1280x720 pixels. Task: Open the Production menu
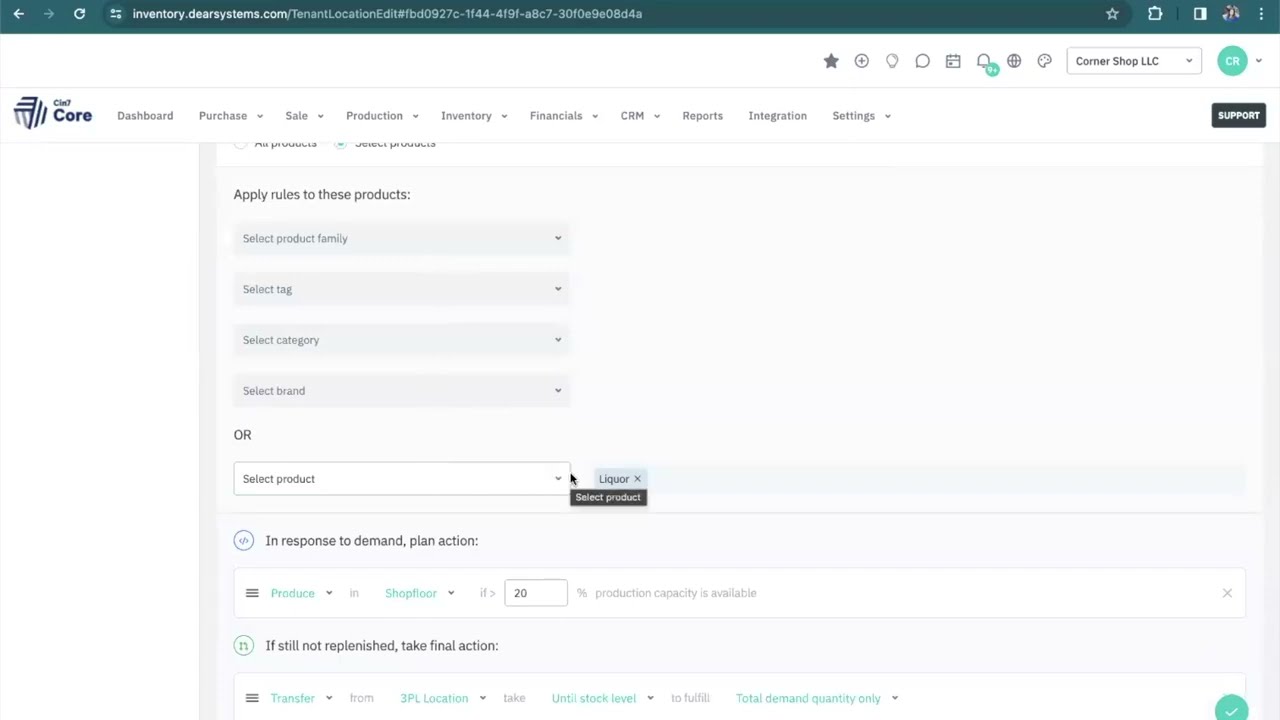[382, 116]
